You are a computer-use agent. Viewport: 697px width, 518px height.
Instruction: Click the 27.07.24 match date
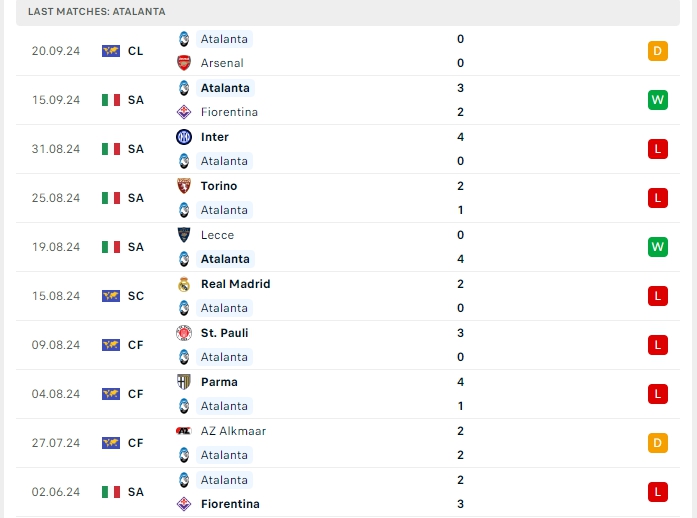point(56,443)
